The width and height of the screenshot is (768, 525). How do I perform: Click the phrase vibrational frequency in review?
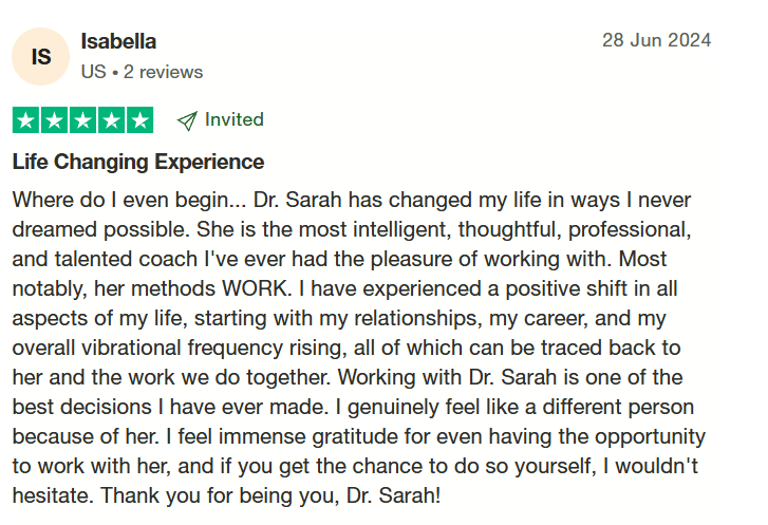click(182, 348)
